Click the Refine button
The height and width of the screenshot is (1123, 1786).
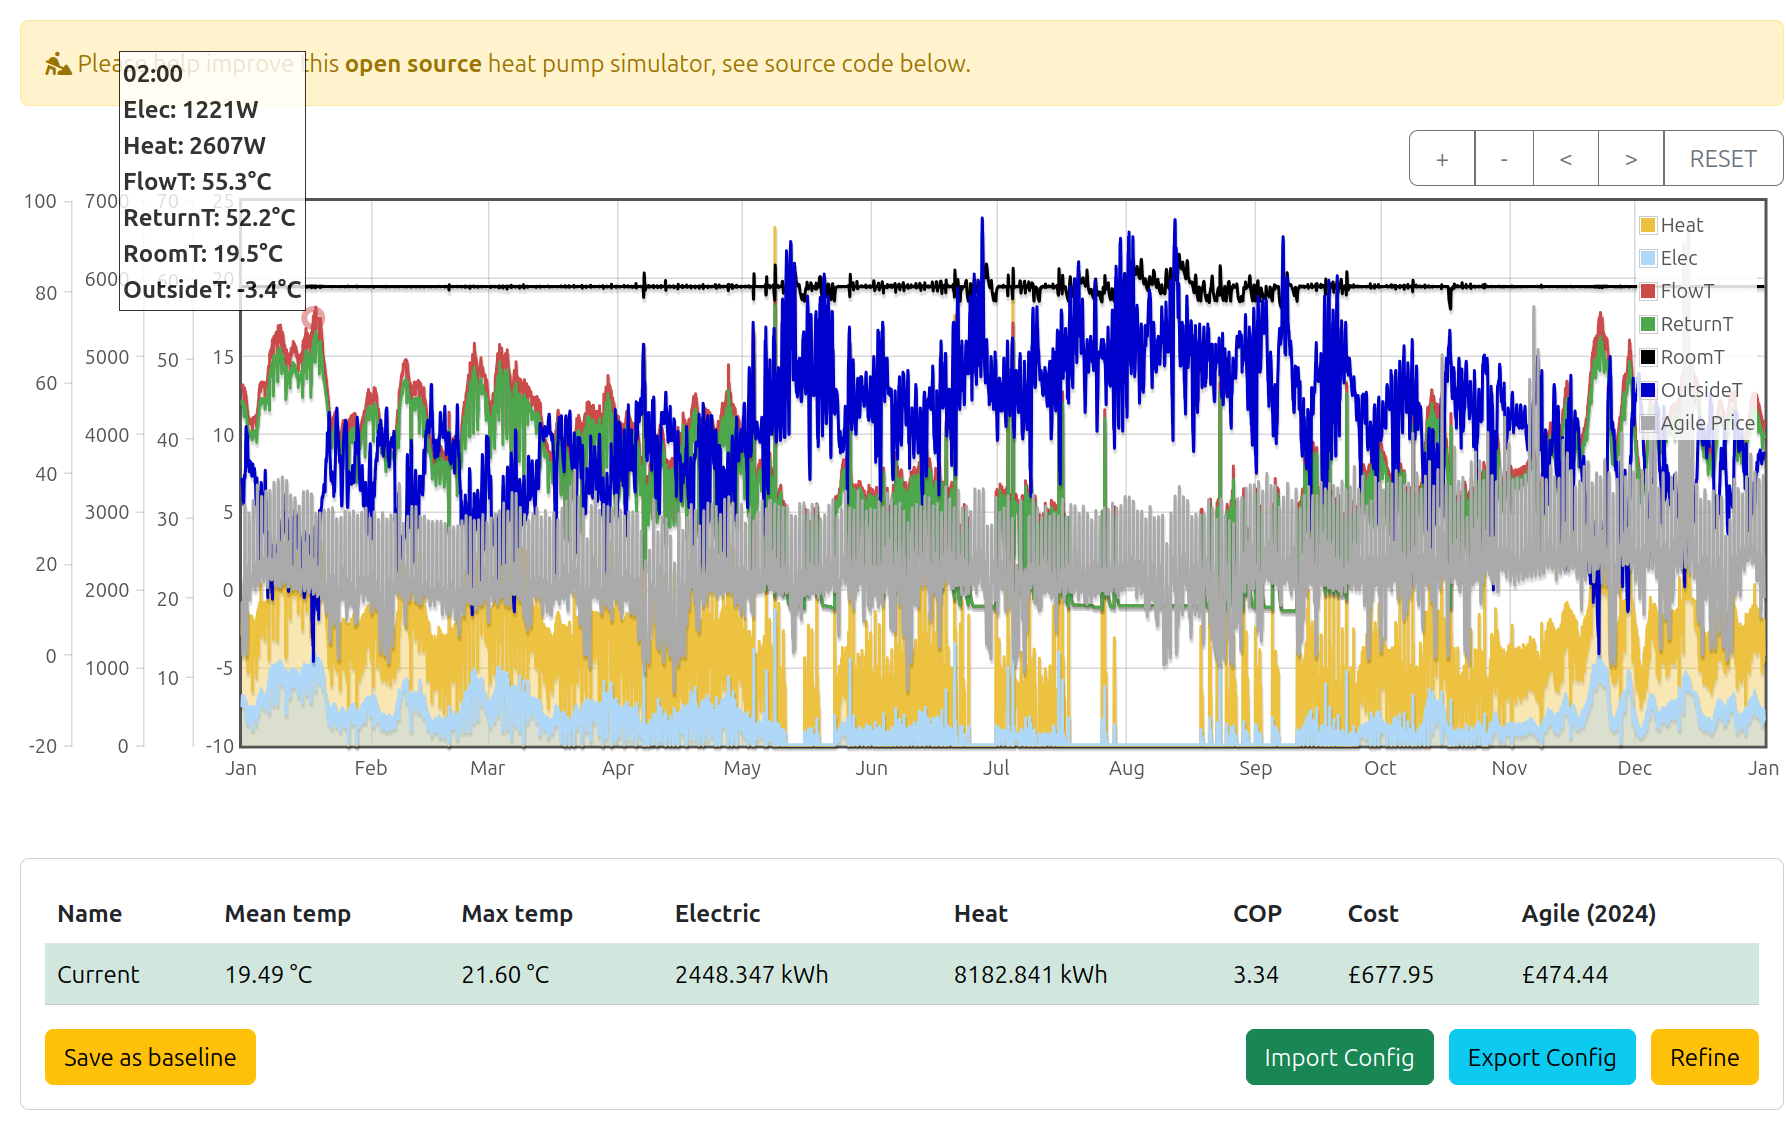tap(1704, 1057)
